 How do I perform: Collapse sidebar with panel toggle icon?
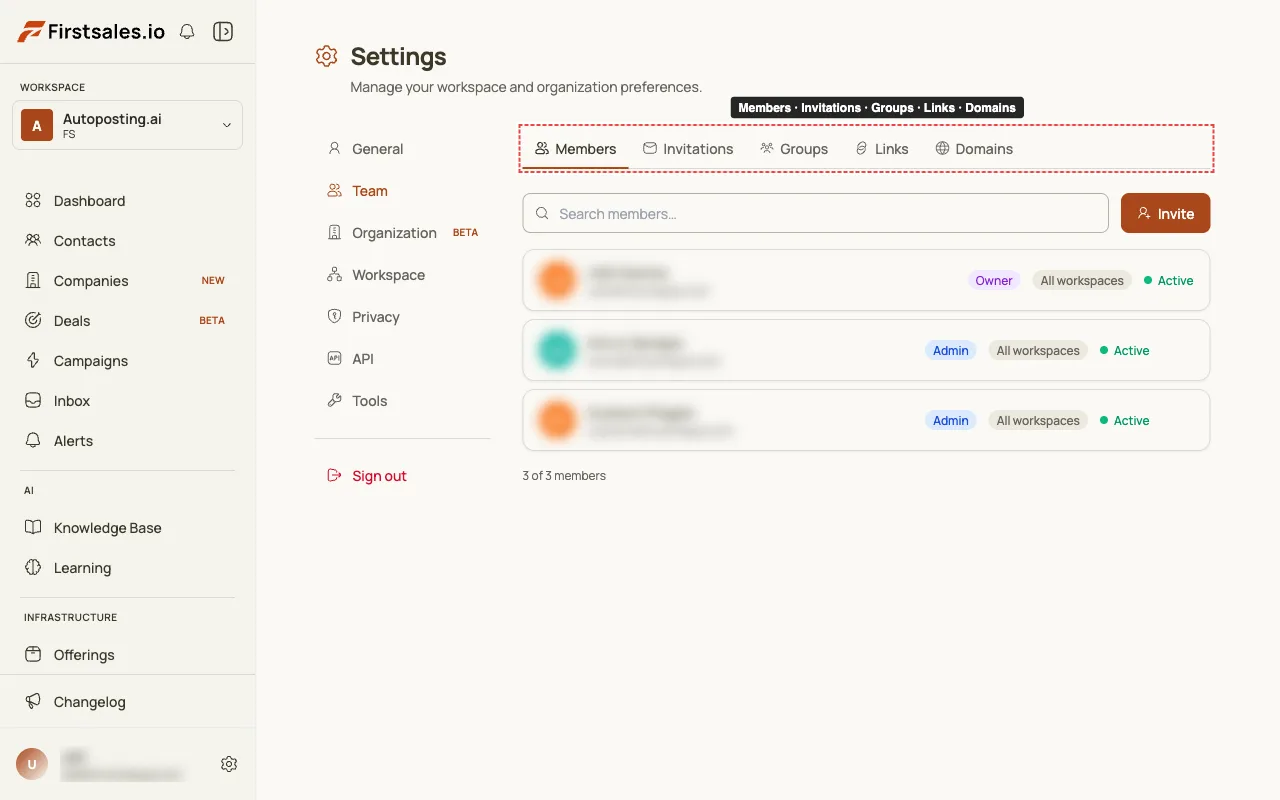tap(223, 32)
